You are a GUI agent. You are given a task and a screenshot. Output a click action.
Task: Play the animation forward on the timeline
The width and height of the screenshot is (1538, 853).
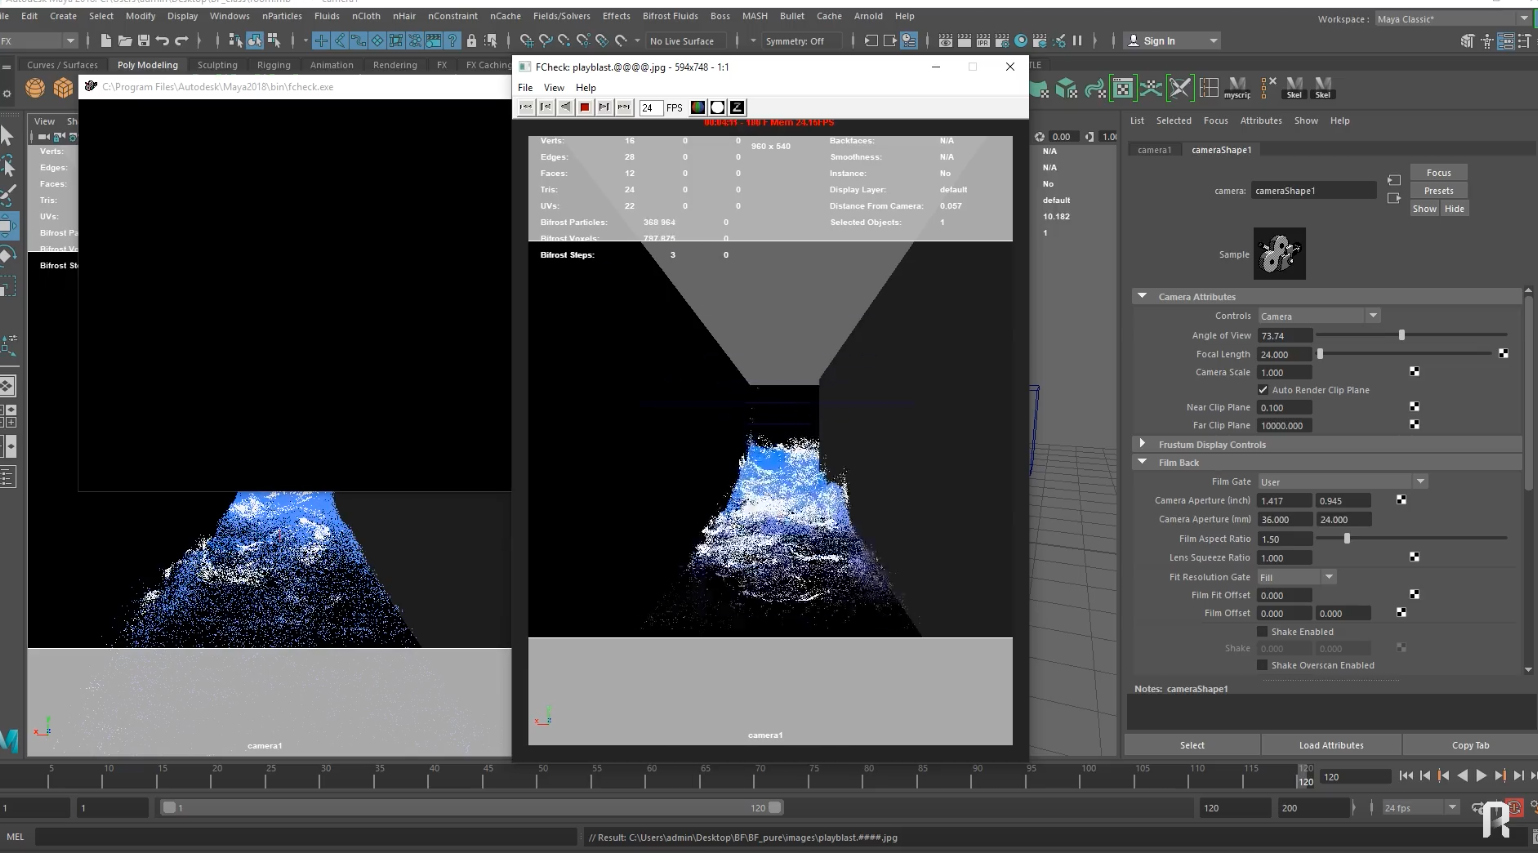[x=1481, y=776]
